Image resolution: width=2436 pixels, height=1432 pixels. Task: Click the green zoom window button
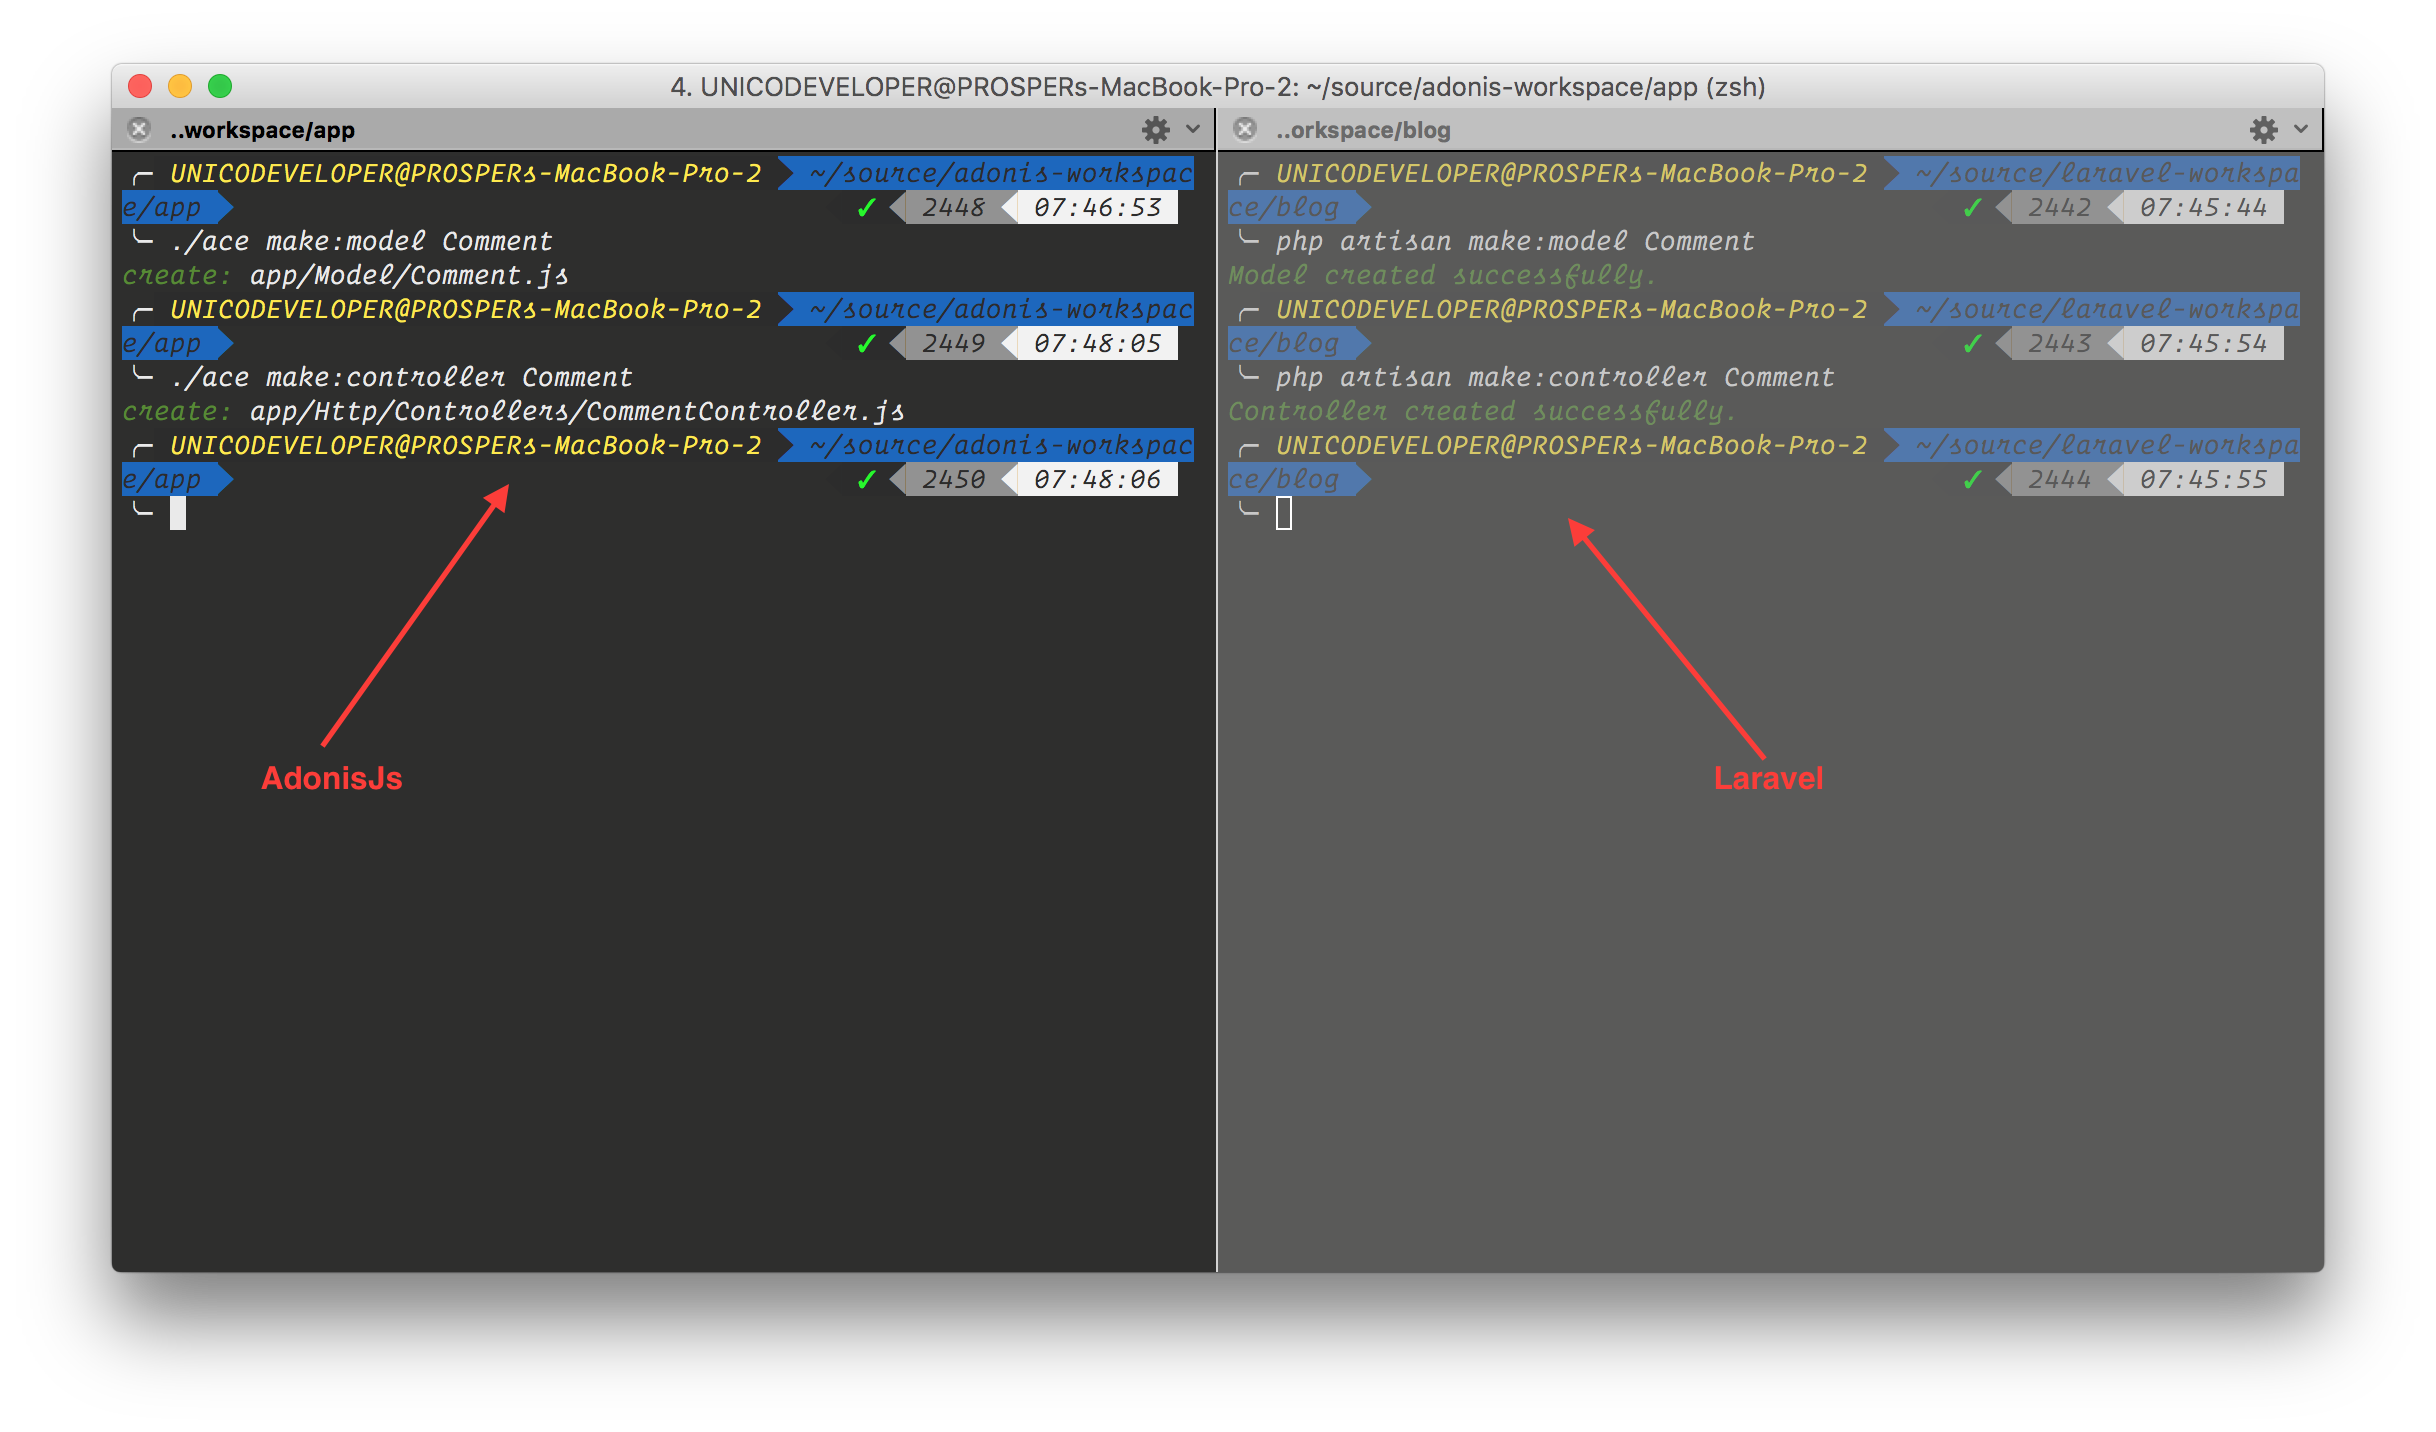pyautogui.click(x=220, y=87)
